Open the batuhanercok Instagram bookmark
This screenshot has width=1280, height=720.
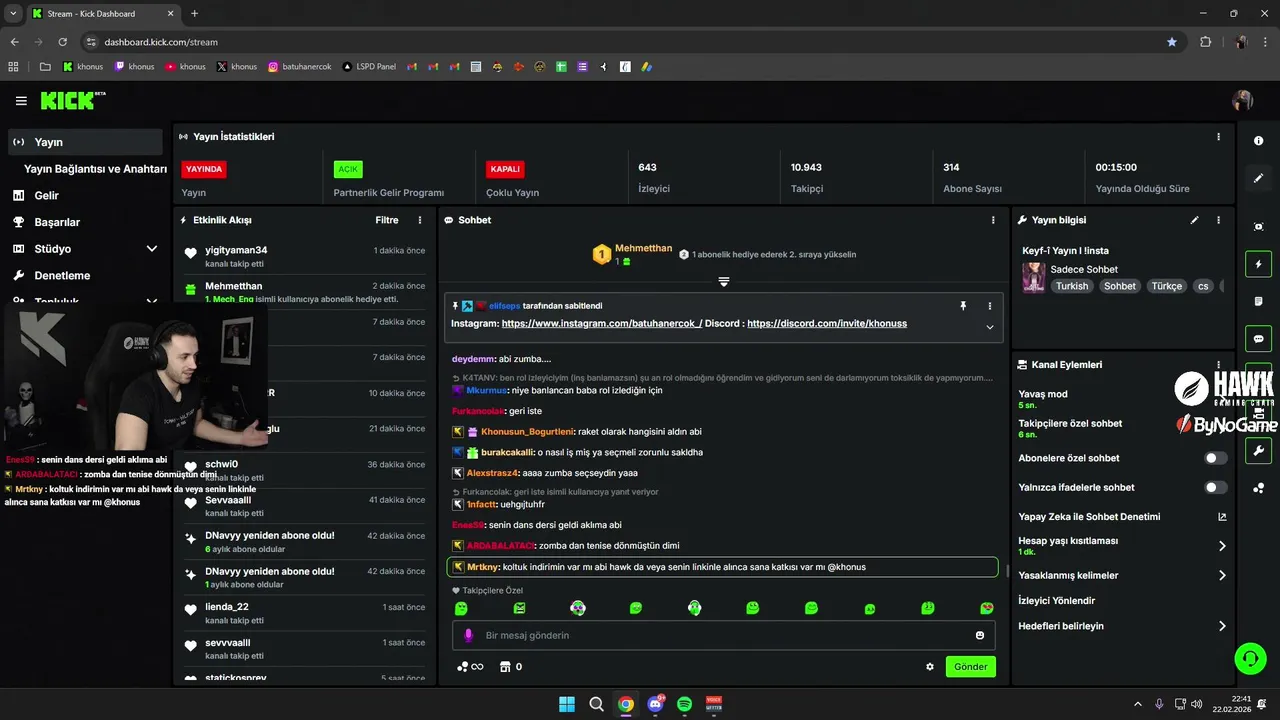coord(298,67)
